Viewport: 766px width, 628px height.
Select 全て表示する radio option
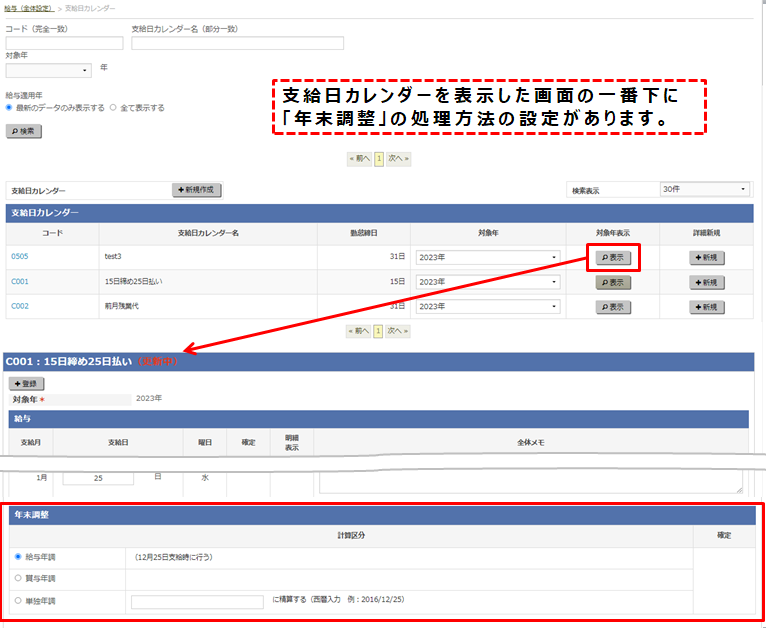pyautogui.click(x=114, y=107)
